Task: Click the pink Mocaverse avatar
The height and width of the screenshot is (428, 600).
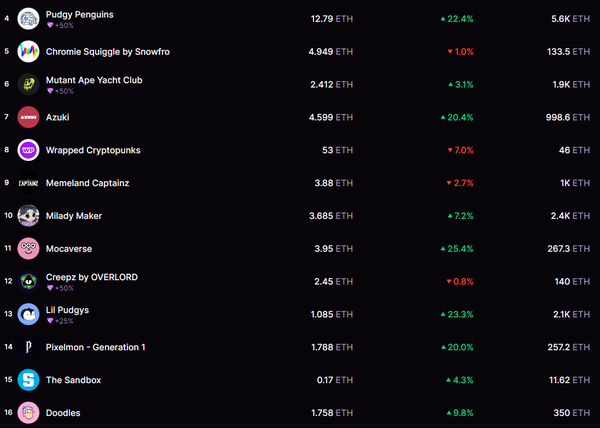Action: [x=29, y=248]
